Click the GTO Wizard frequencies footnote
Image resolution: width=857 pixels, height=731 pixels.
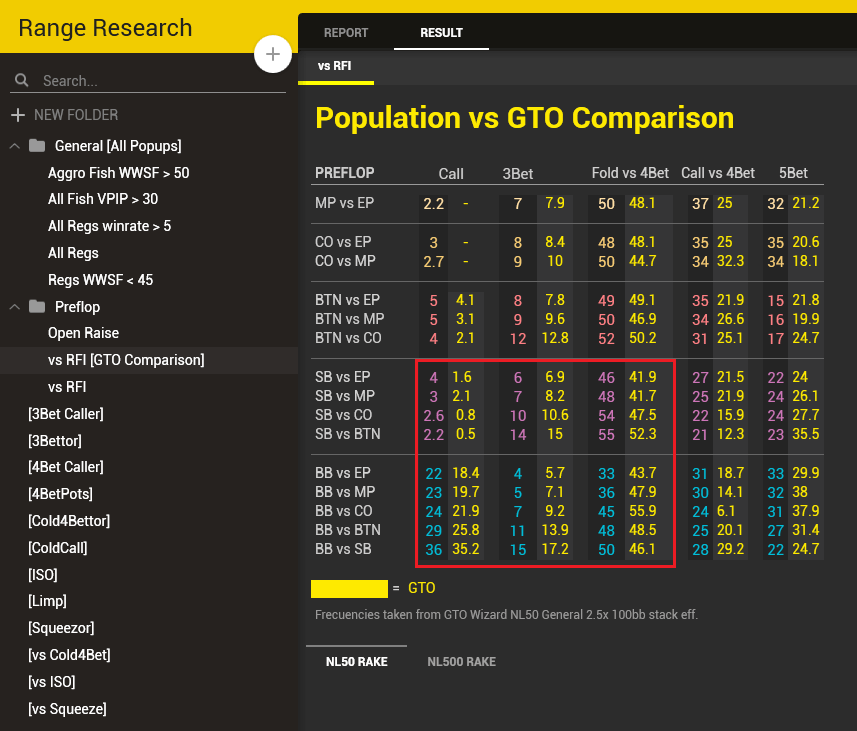(506, 615)
